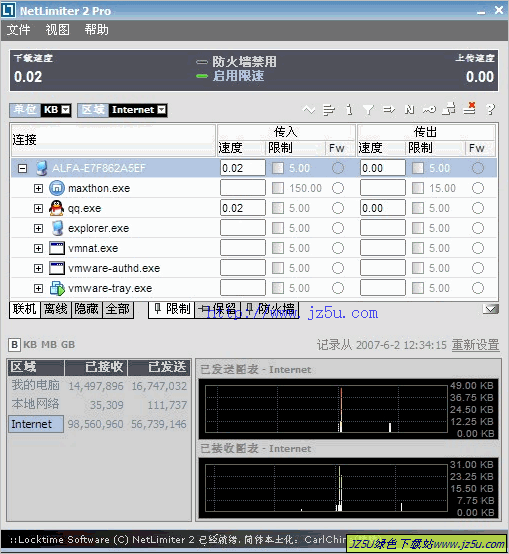Image resolution: width=509 pixels, height=554 pixels.
Task: Click the NetLimiter logo in title bar
Action: 8,10
